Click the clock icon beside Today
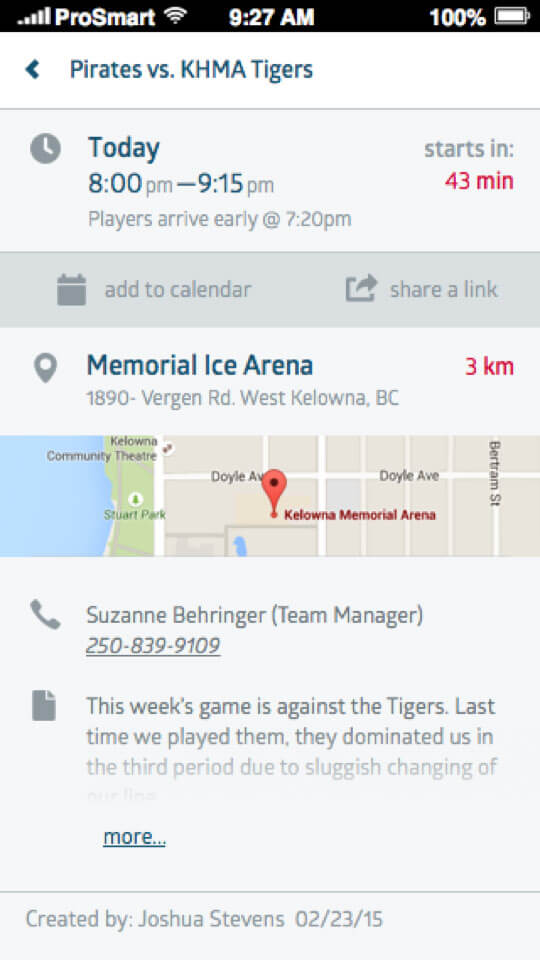 [x=45, y=149]
